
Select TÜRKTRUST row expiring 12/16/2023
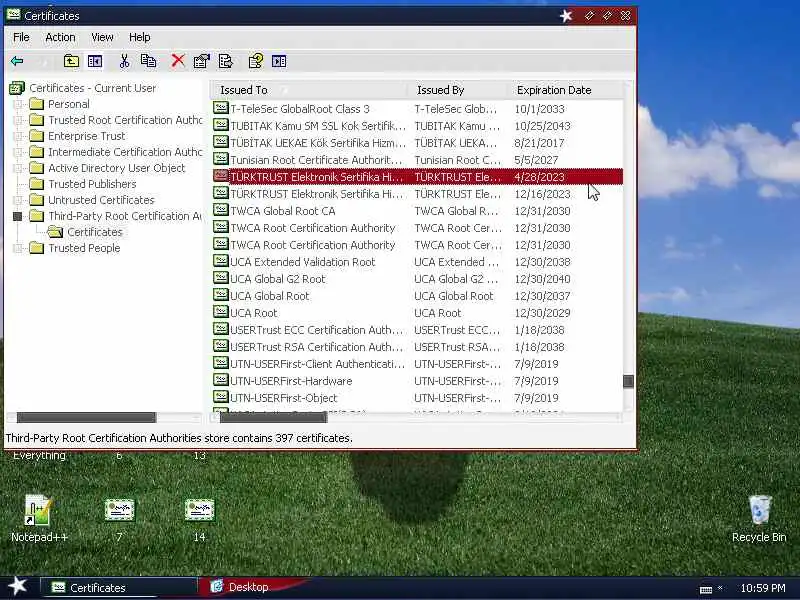pyautogui.click(x=417, y=194)
